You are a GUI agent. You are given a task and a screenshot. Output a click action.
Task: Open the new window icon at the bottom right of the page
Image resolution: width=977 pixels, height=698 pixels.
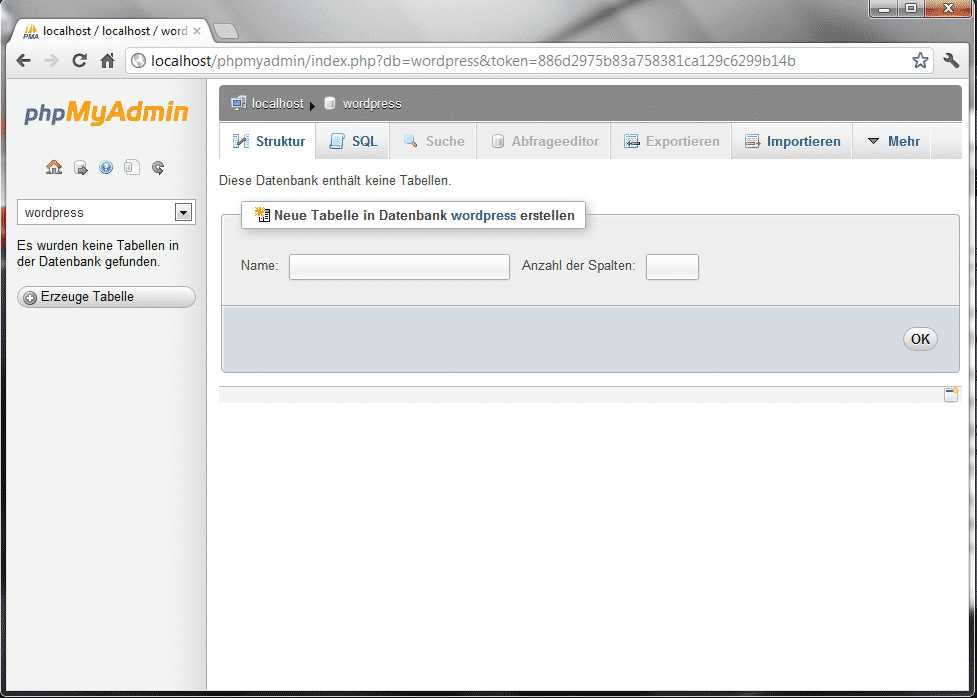pos(951,394)
